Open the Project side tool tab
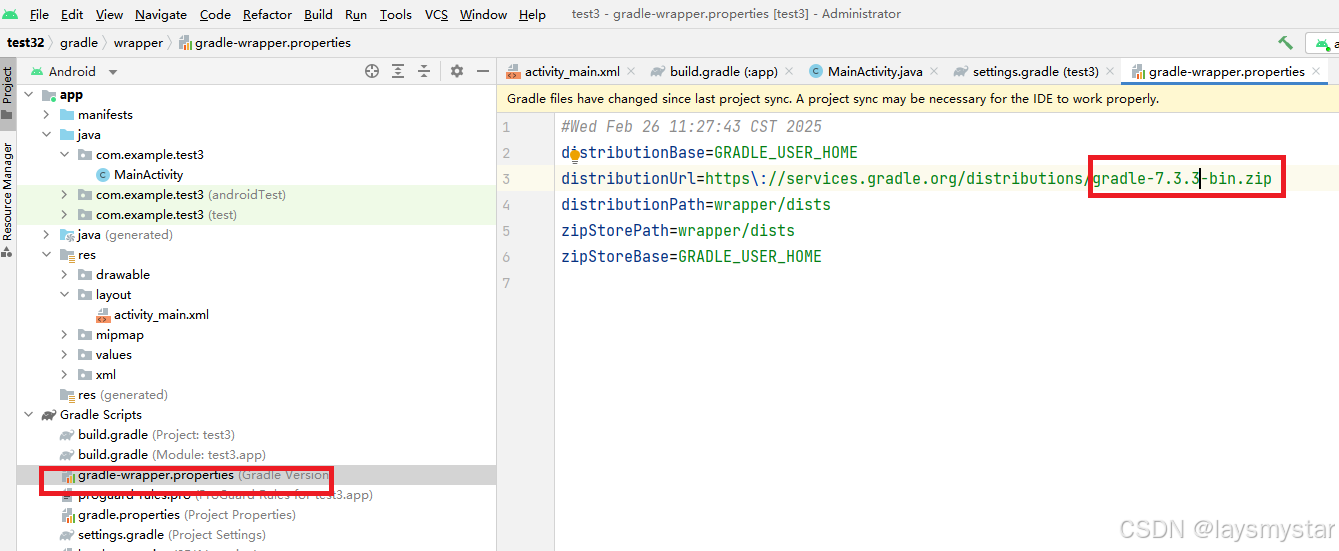 (7, 92)
